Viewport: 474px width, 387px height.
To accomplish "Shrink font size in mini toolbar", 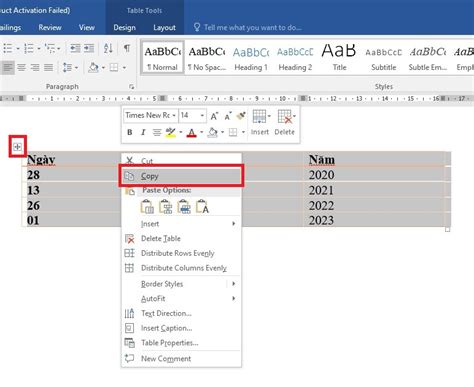I will coord(228,116).
